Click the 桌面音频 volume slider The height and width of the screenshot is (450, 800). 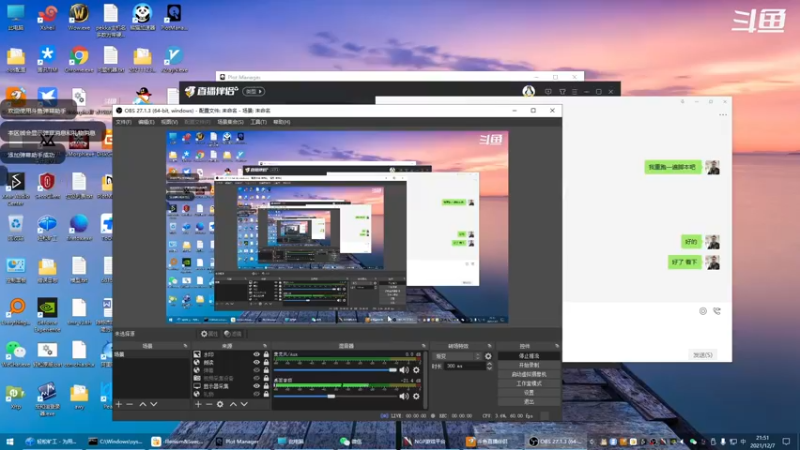[335, 396]
